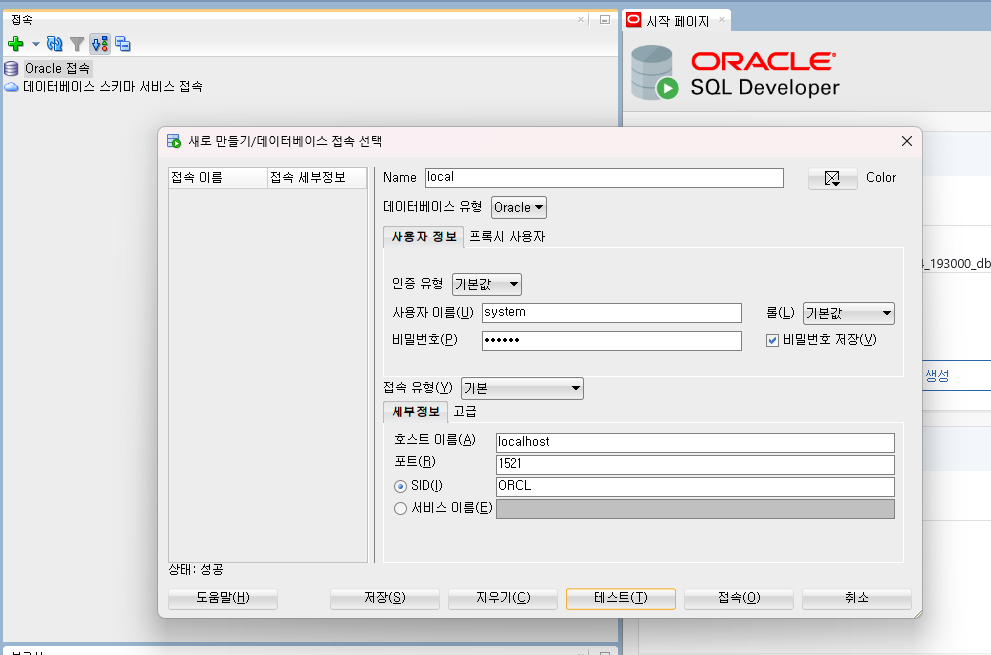Expand the 롤 기본값 dropdown
This screenshot has width=991, height=655.
(x=848, y=313)
